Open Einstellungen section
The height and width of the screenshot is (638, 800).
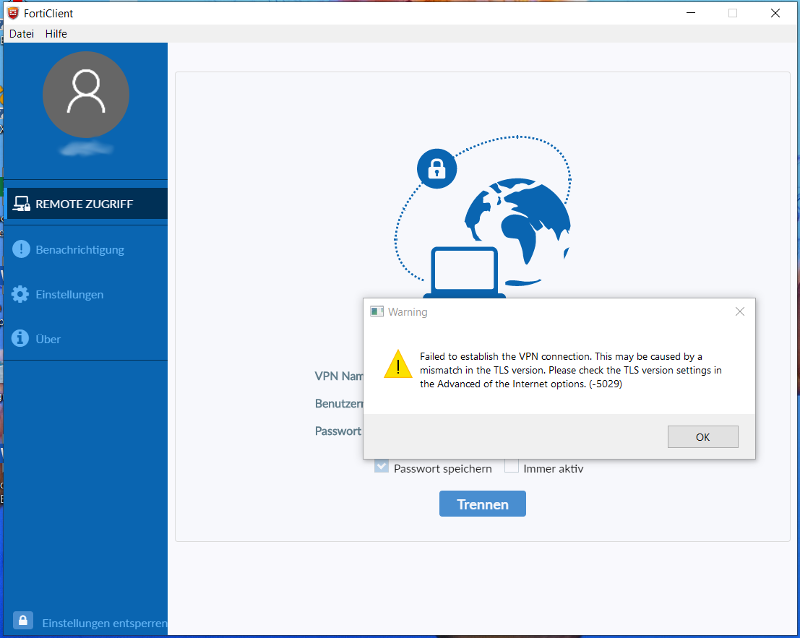[x=69, y=295]
